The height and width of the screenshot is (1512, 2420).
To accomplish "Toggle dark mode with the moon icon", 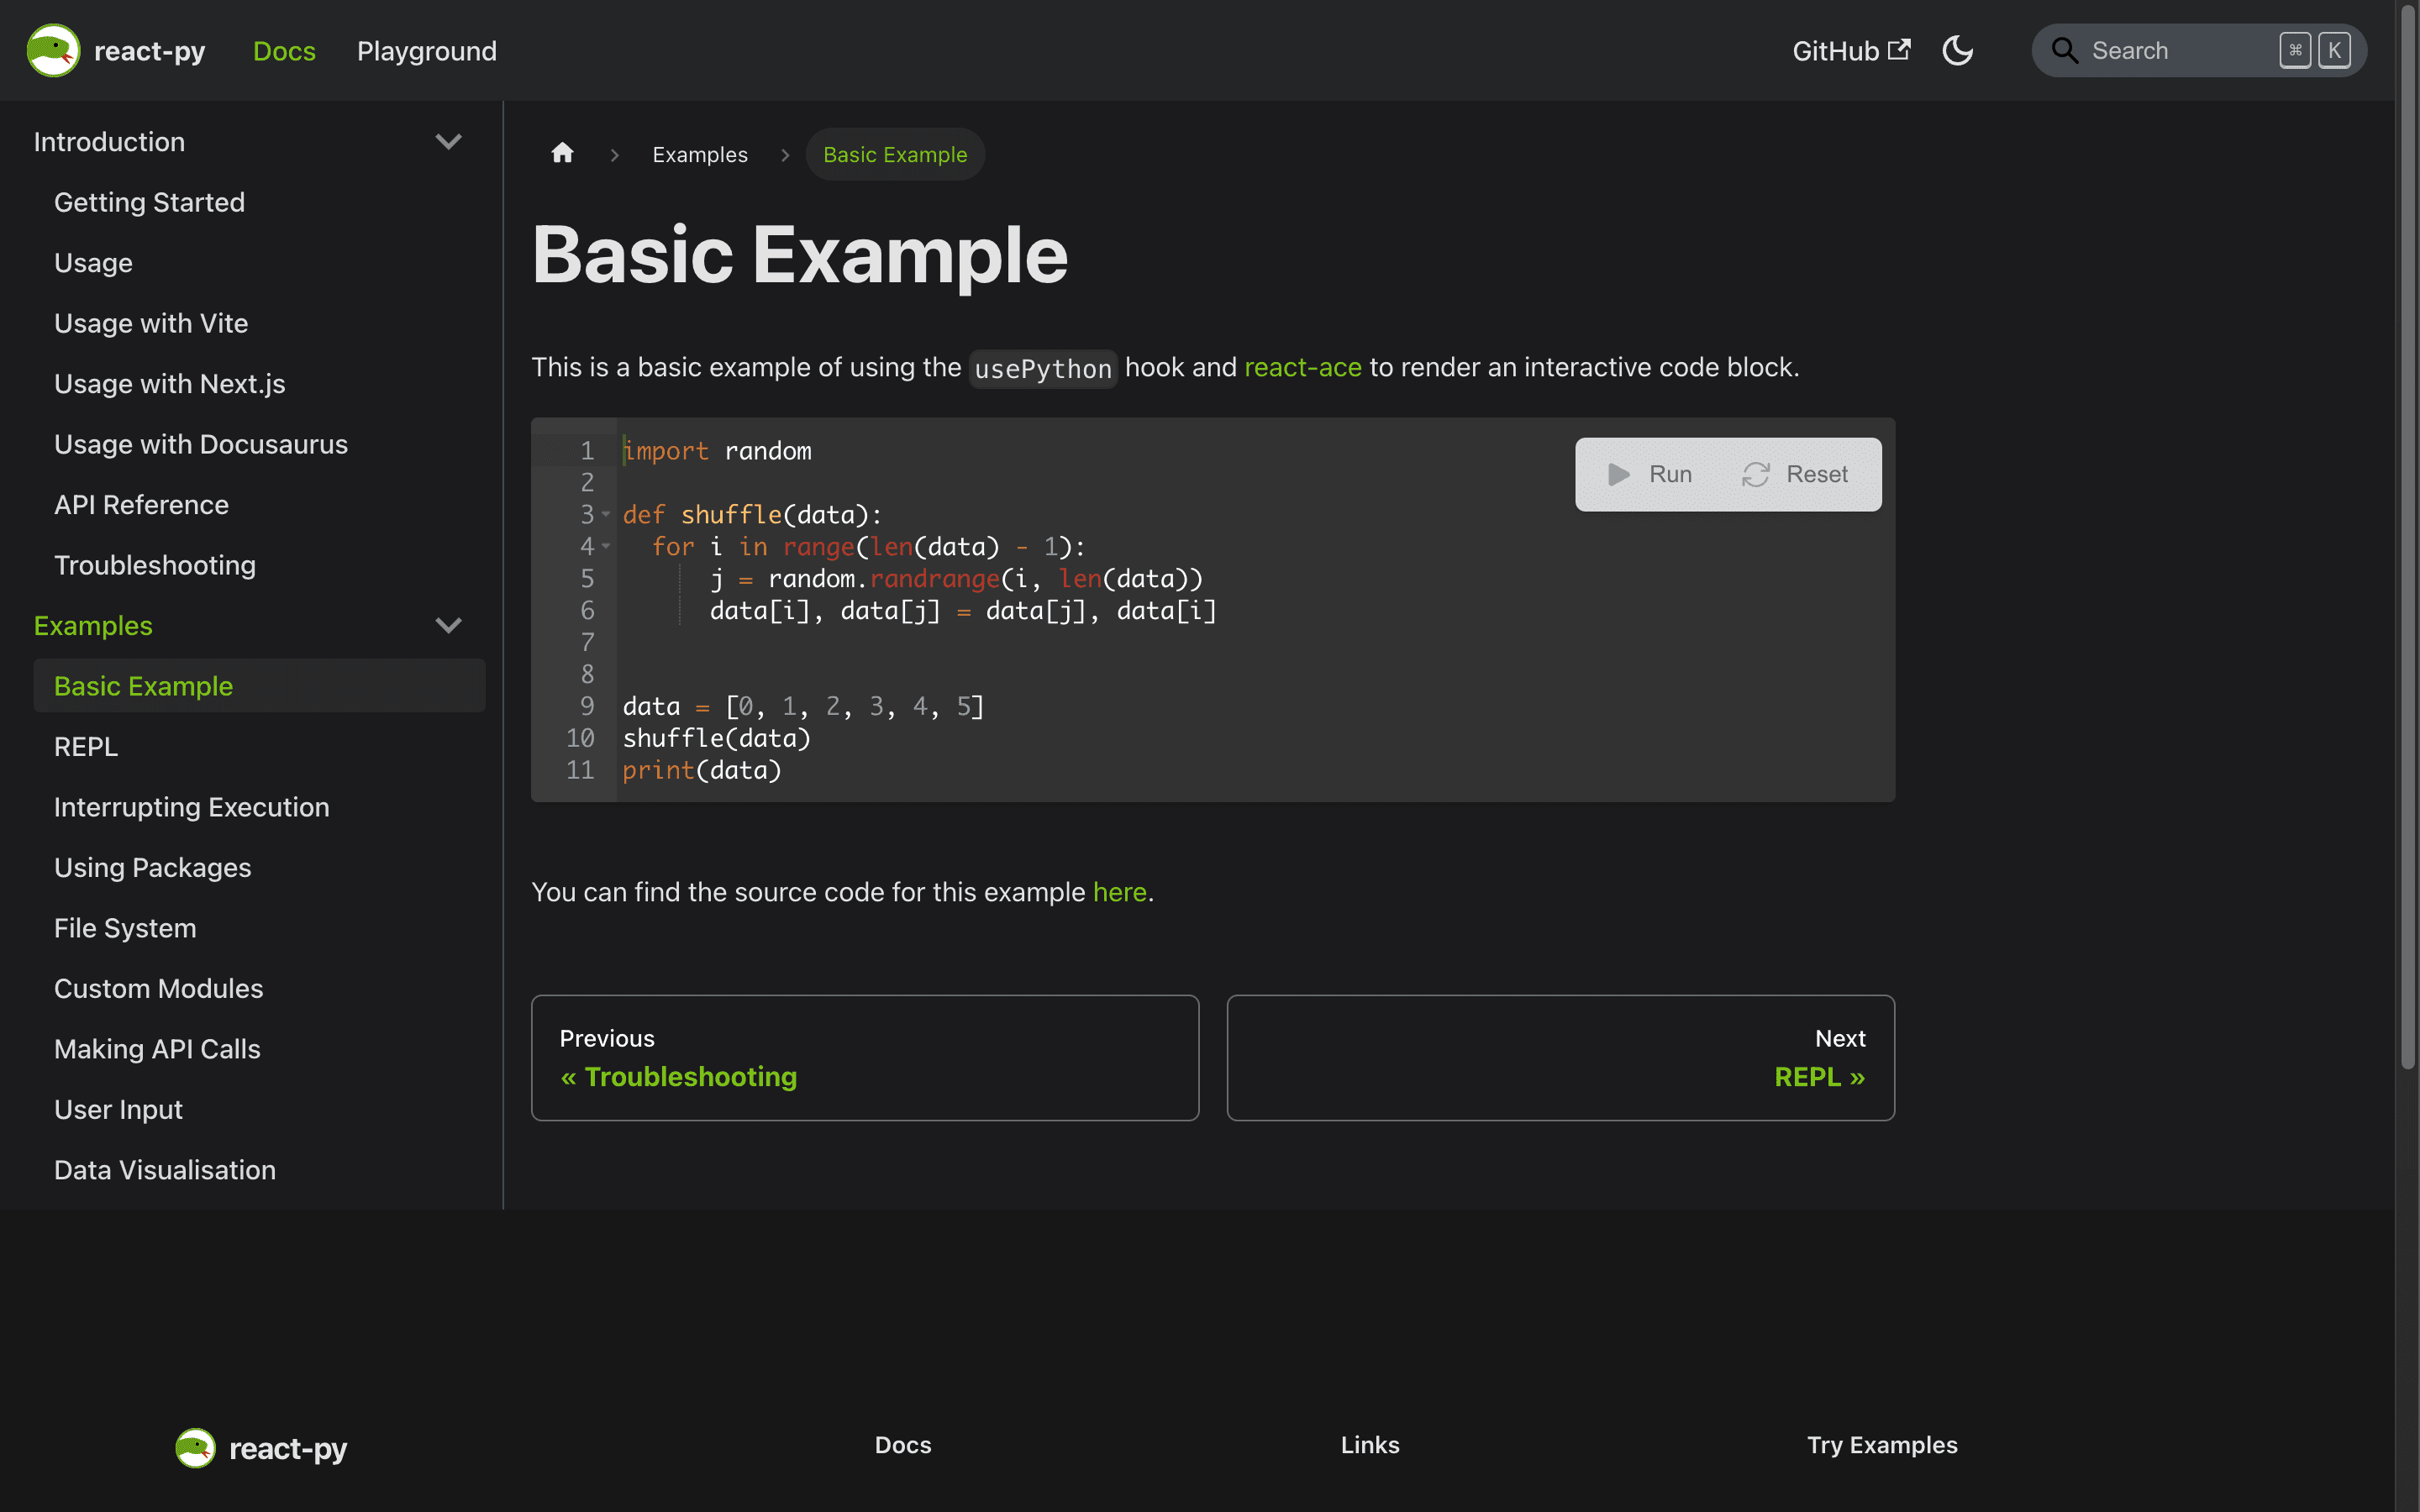I will coord(1957,51).
